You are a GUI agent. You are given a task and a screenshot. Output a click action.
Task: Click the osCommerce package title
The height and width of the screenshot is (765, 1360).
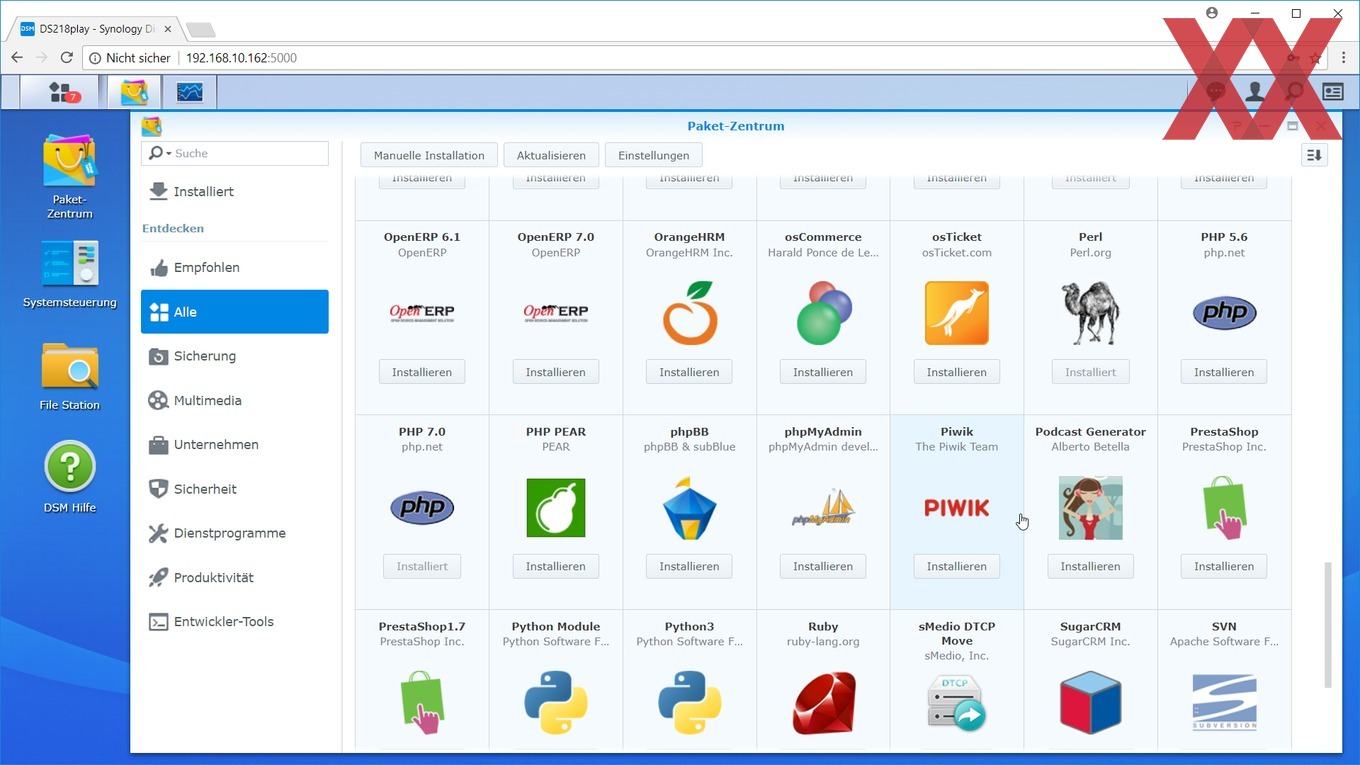[823, 237]
